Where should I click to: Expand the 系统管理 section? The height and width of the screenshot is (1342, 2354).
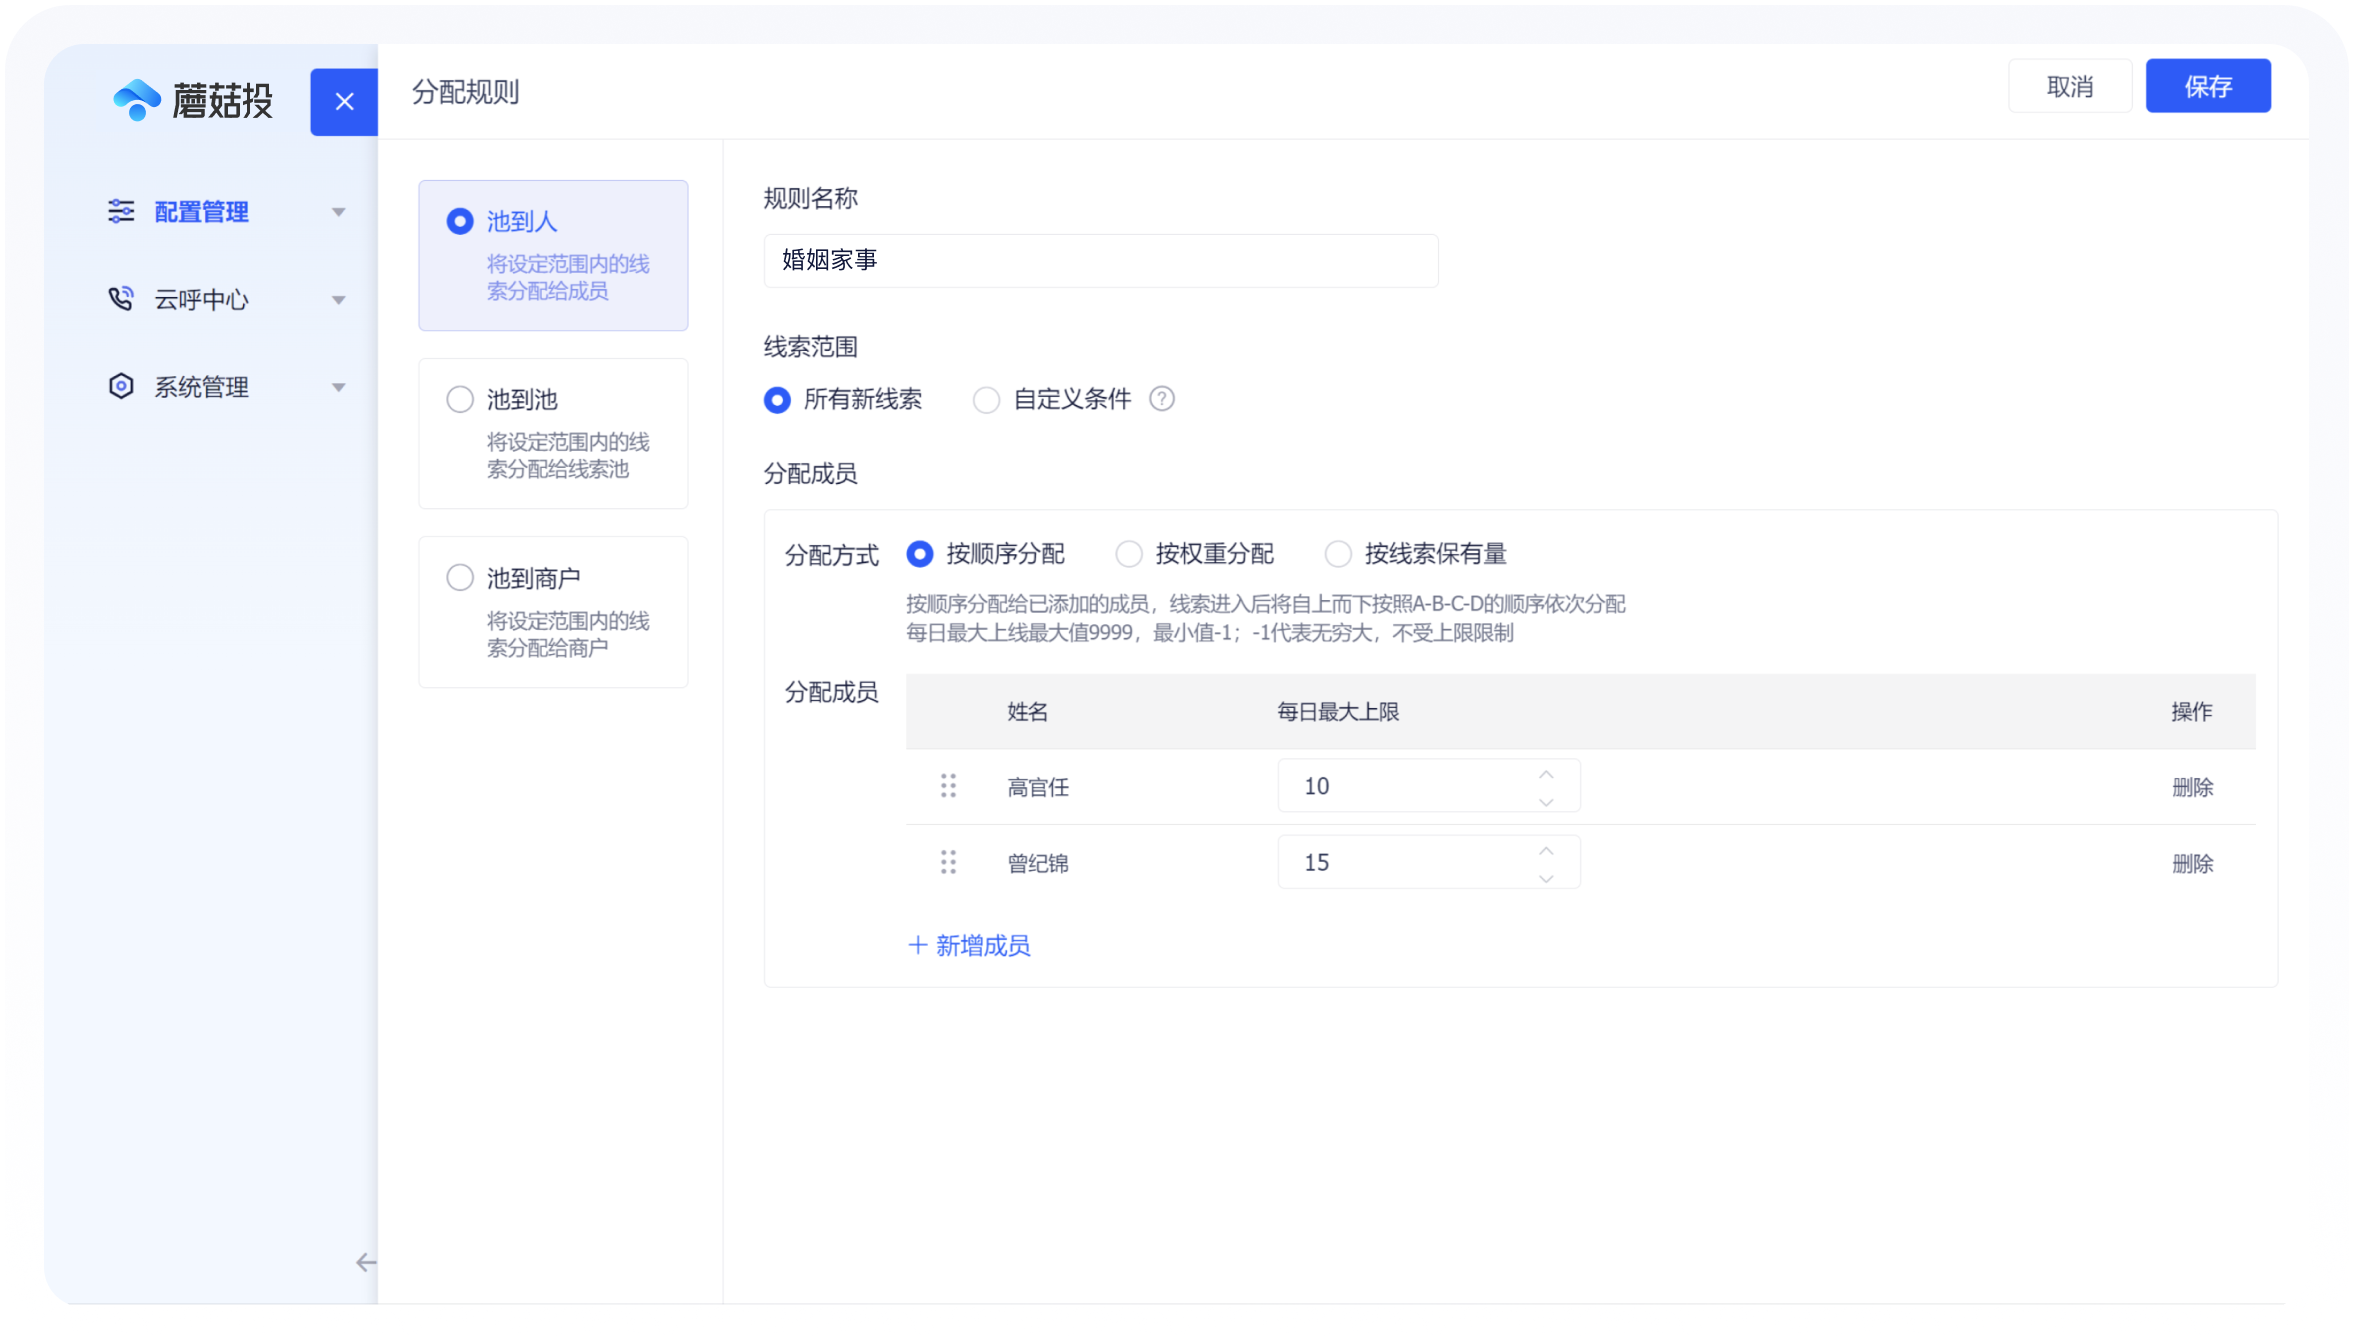[x=339, y=387]
